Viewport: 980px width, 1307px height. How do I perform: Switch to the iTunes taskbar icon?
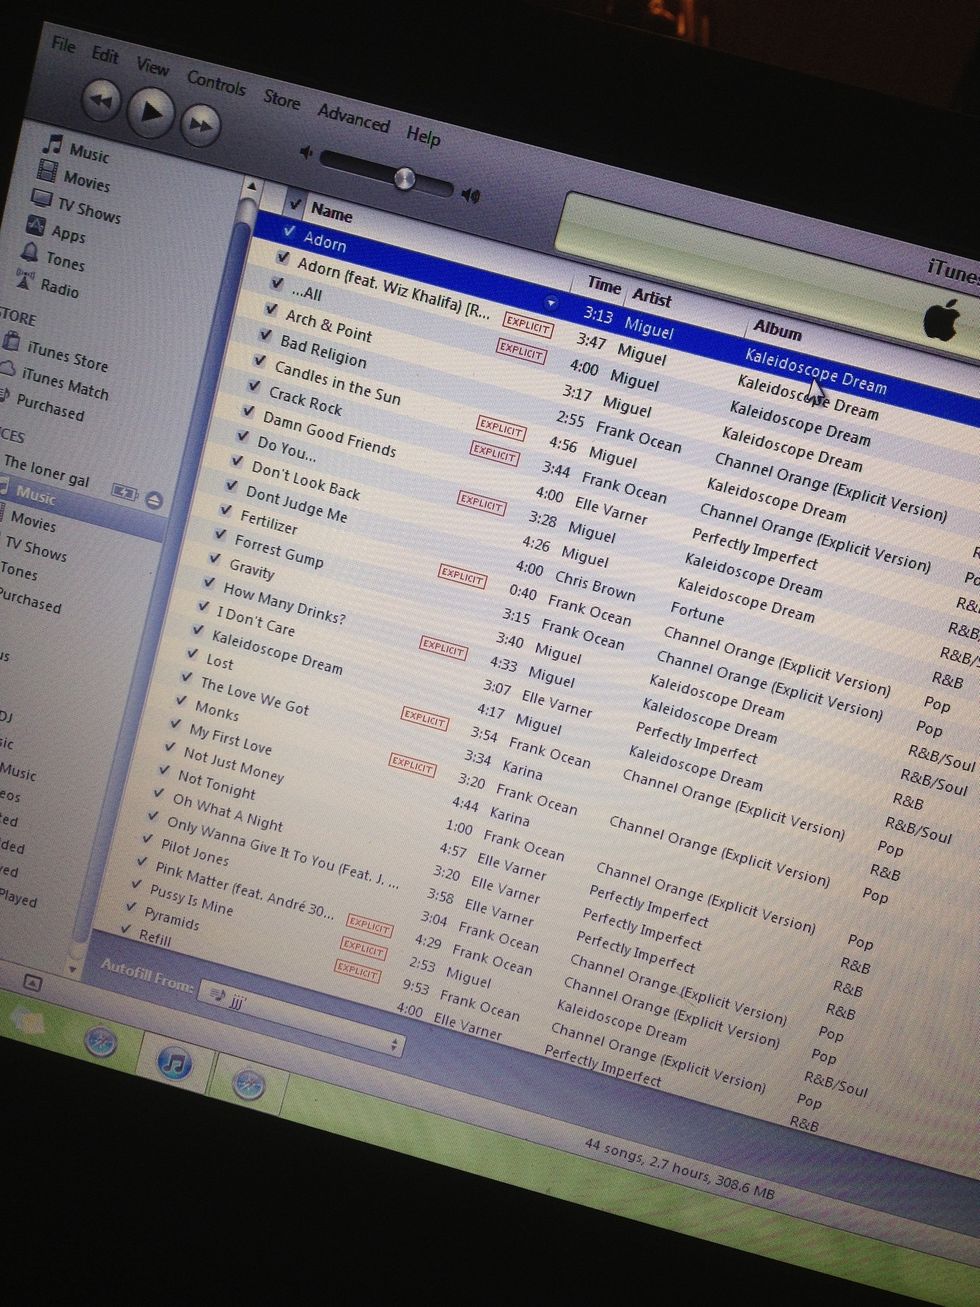coord(176,1062)
